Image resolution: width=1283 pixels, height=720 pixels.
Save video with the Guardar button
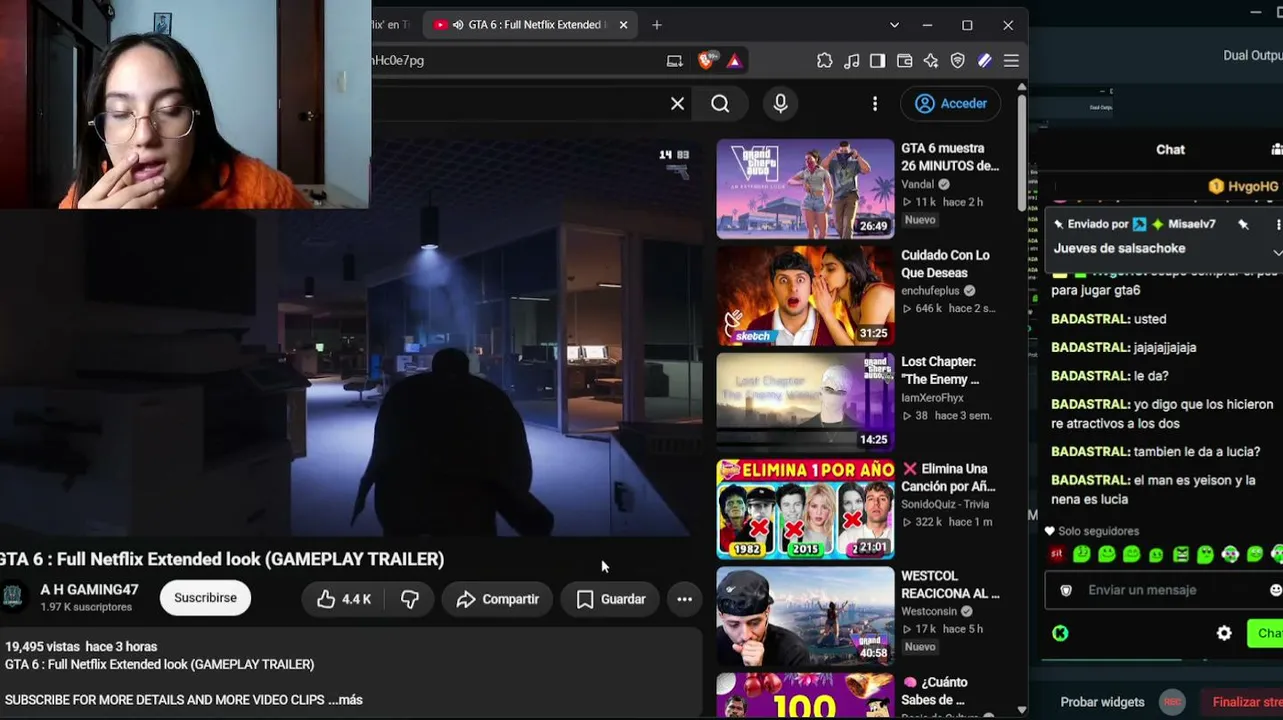(x=611, y=599)
